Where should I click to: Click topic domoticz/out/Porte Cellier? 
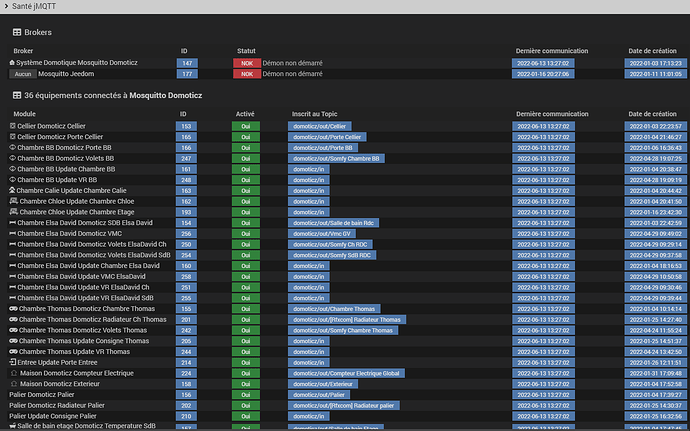(x=327, y=137)
